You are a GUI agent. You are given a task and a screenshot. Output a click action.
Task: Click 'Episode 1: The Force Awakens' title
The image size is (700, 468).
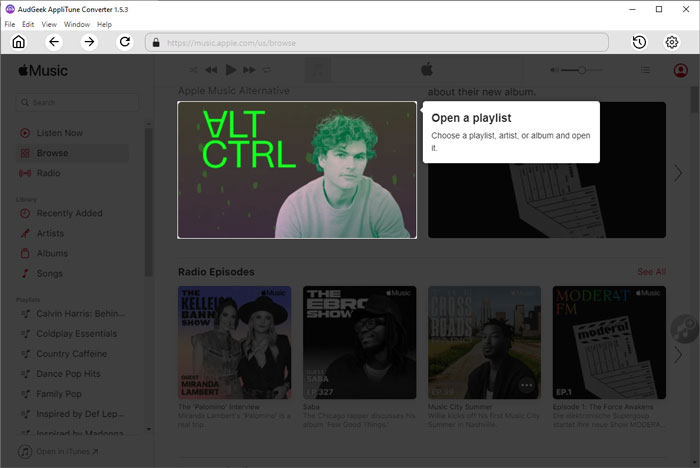[x=603, y=407]
